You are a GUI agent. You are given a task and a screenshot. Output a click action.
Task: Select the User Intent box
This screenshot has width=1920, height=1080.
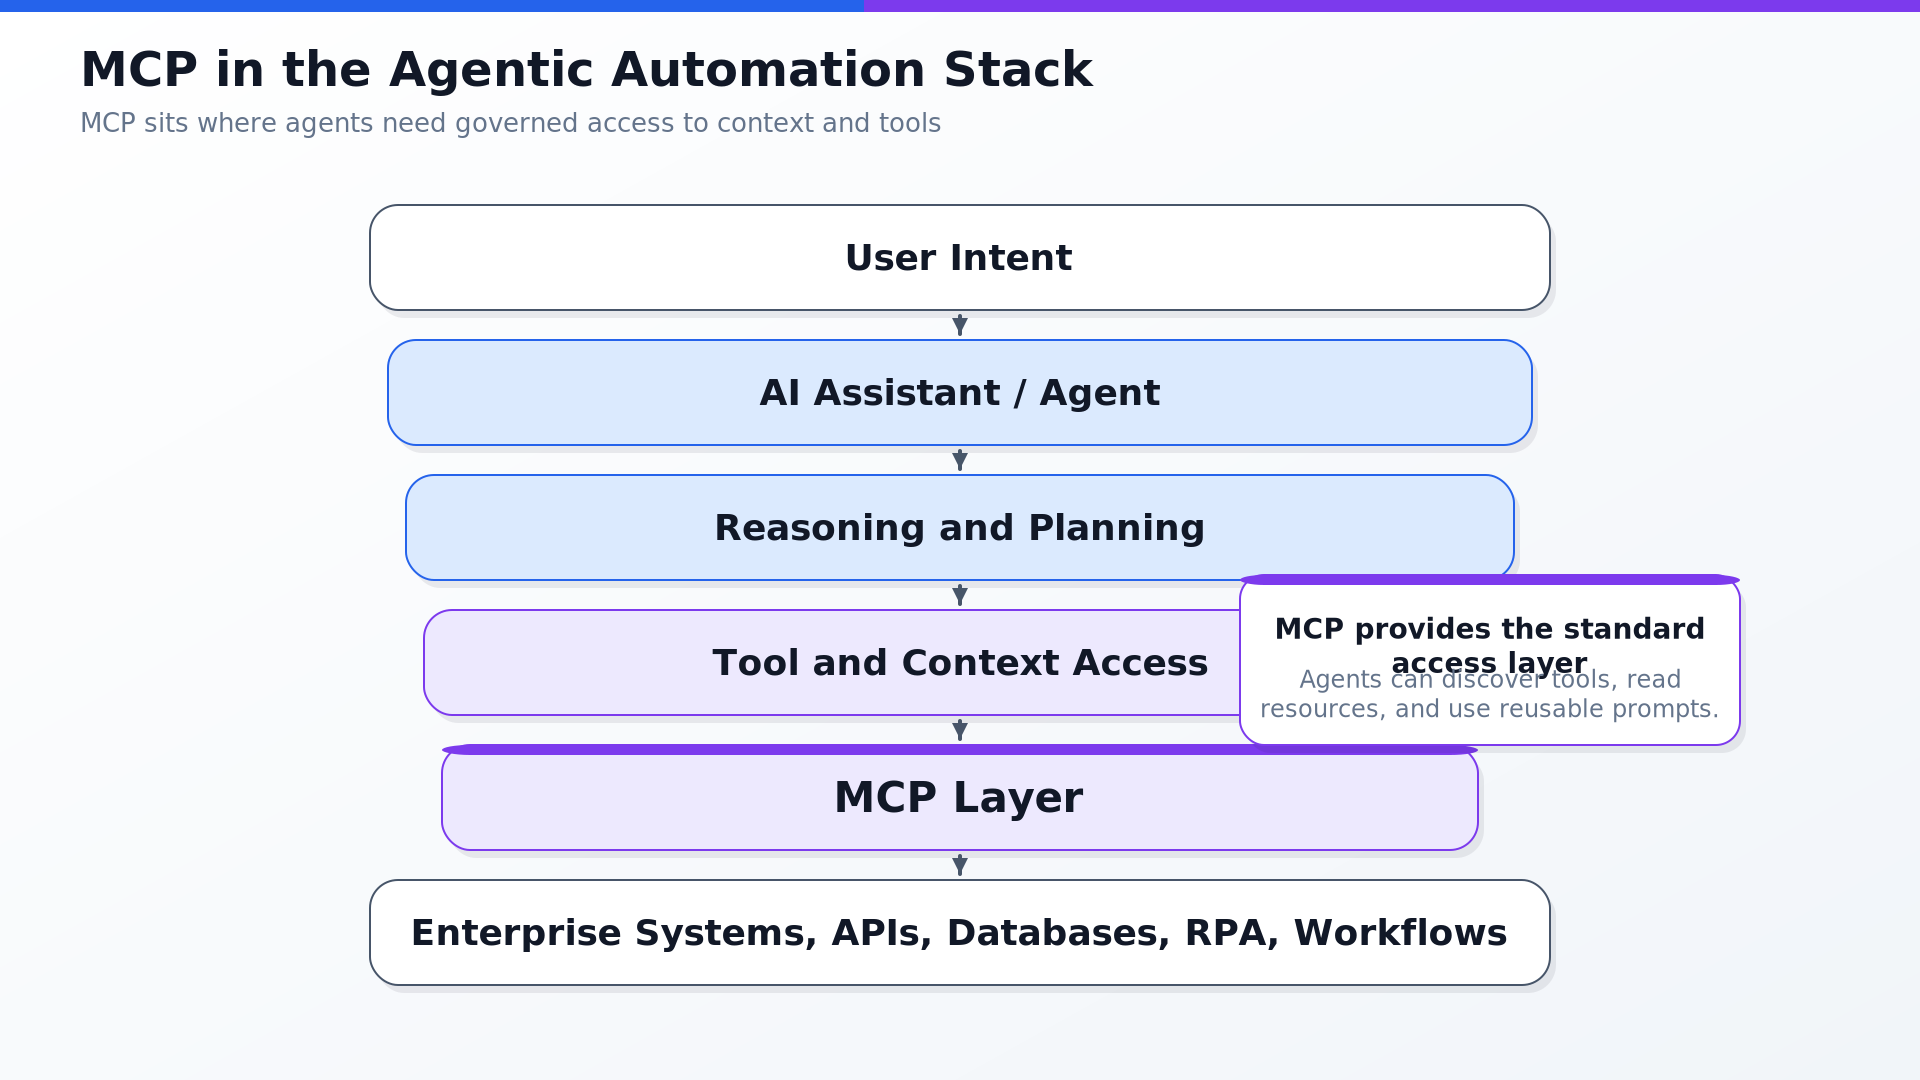point(960,257)
